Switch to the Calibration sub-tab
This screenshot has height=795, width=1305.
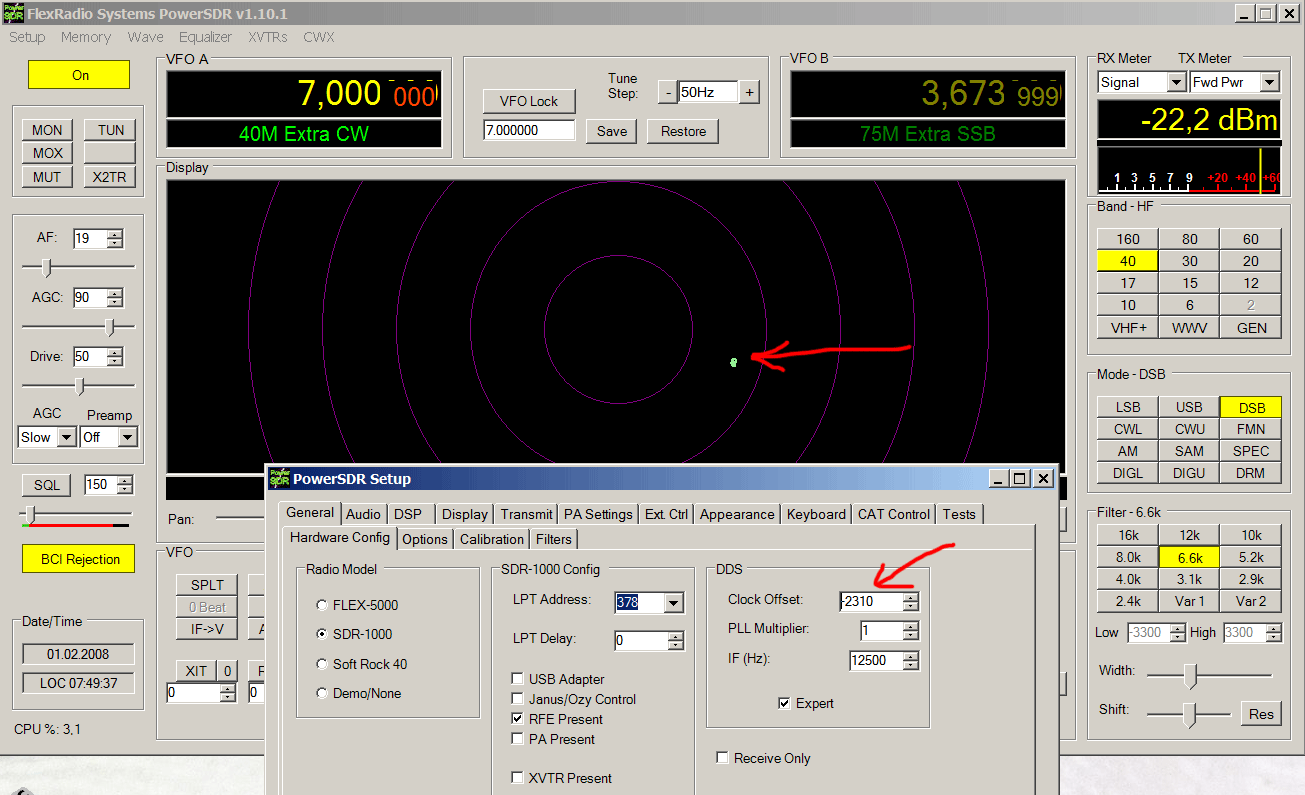[491, 539]
